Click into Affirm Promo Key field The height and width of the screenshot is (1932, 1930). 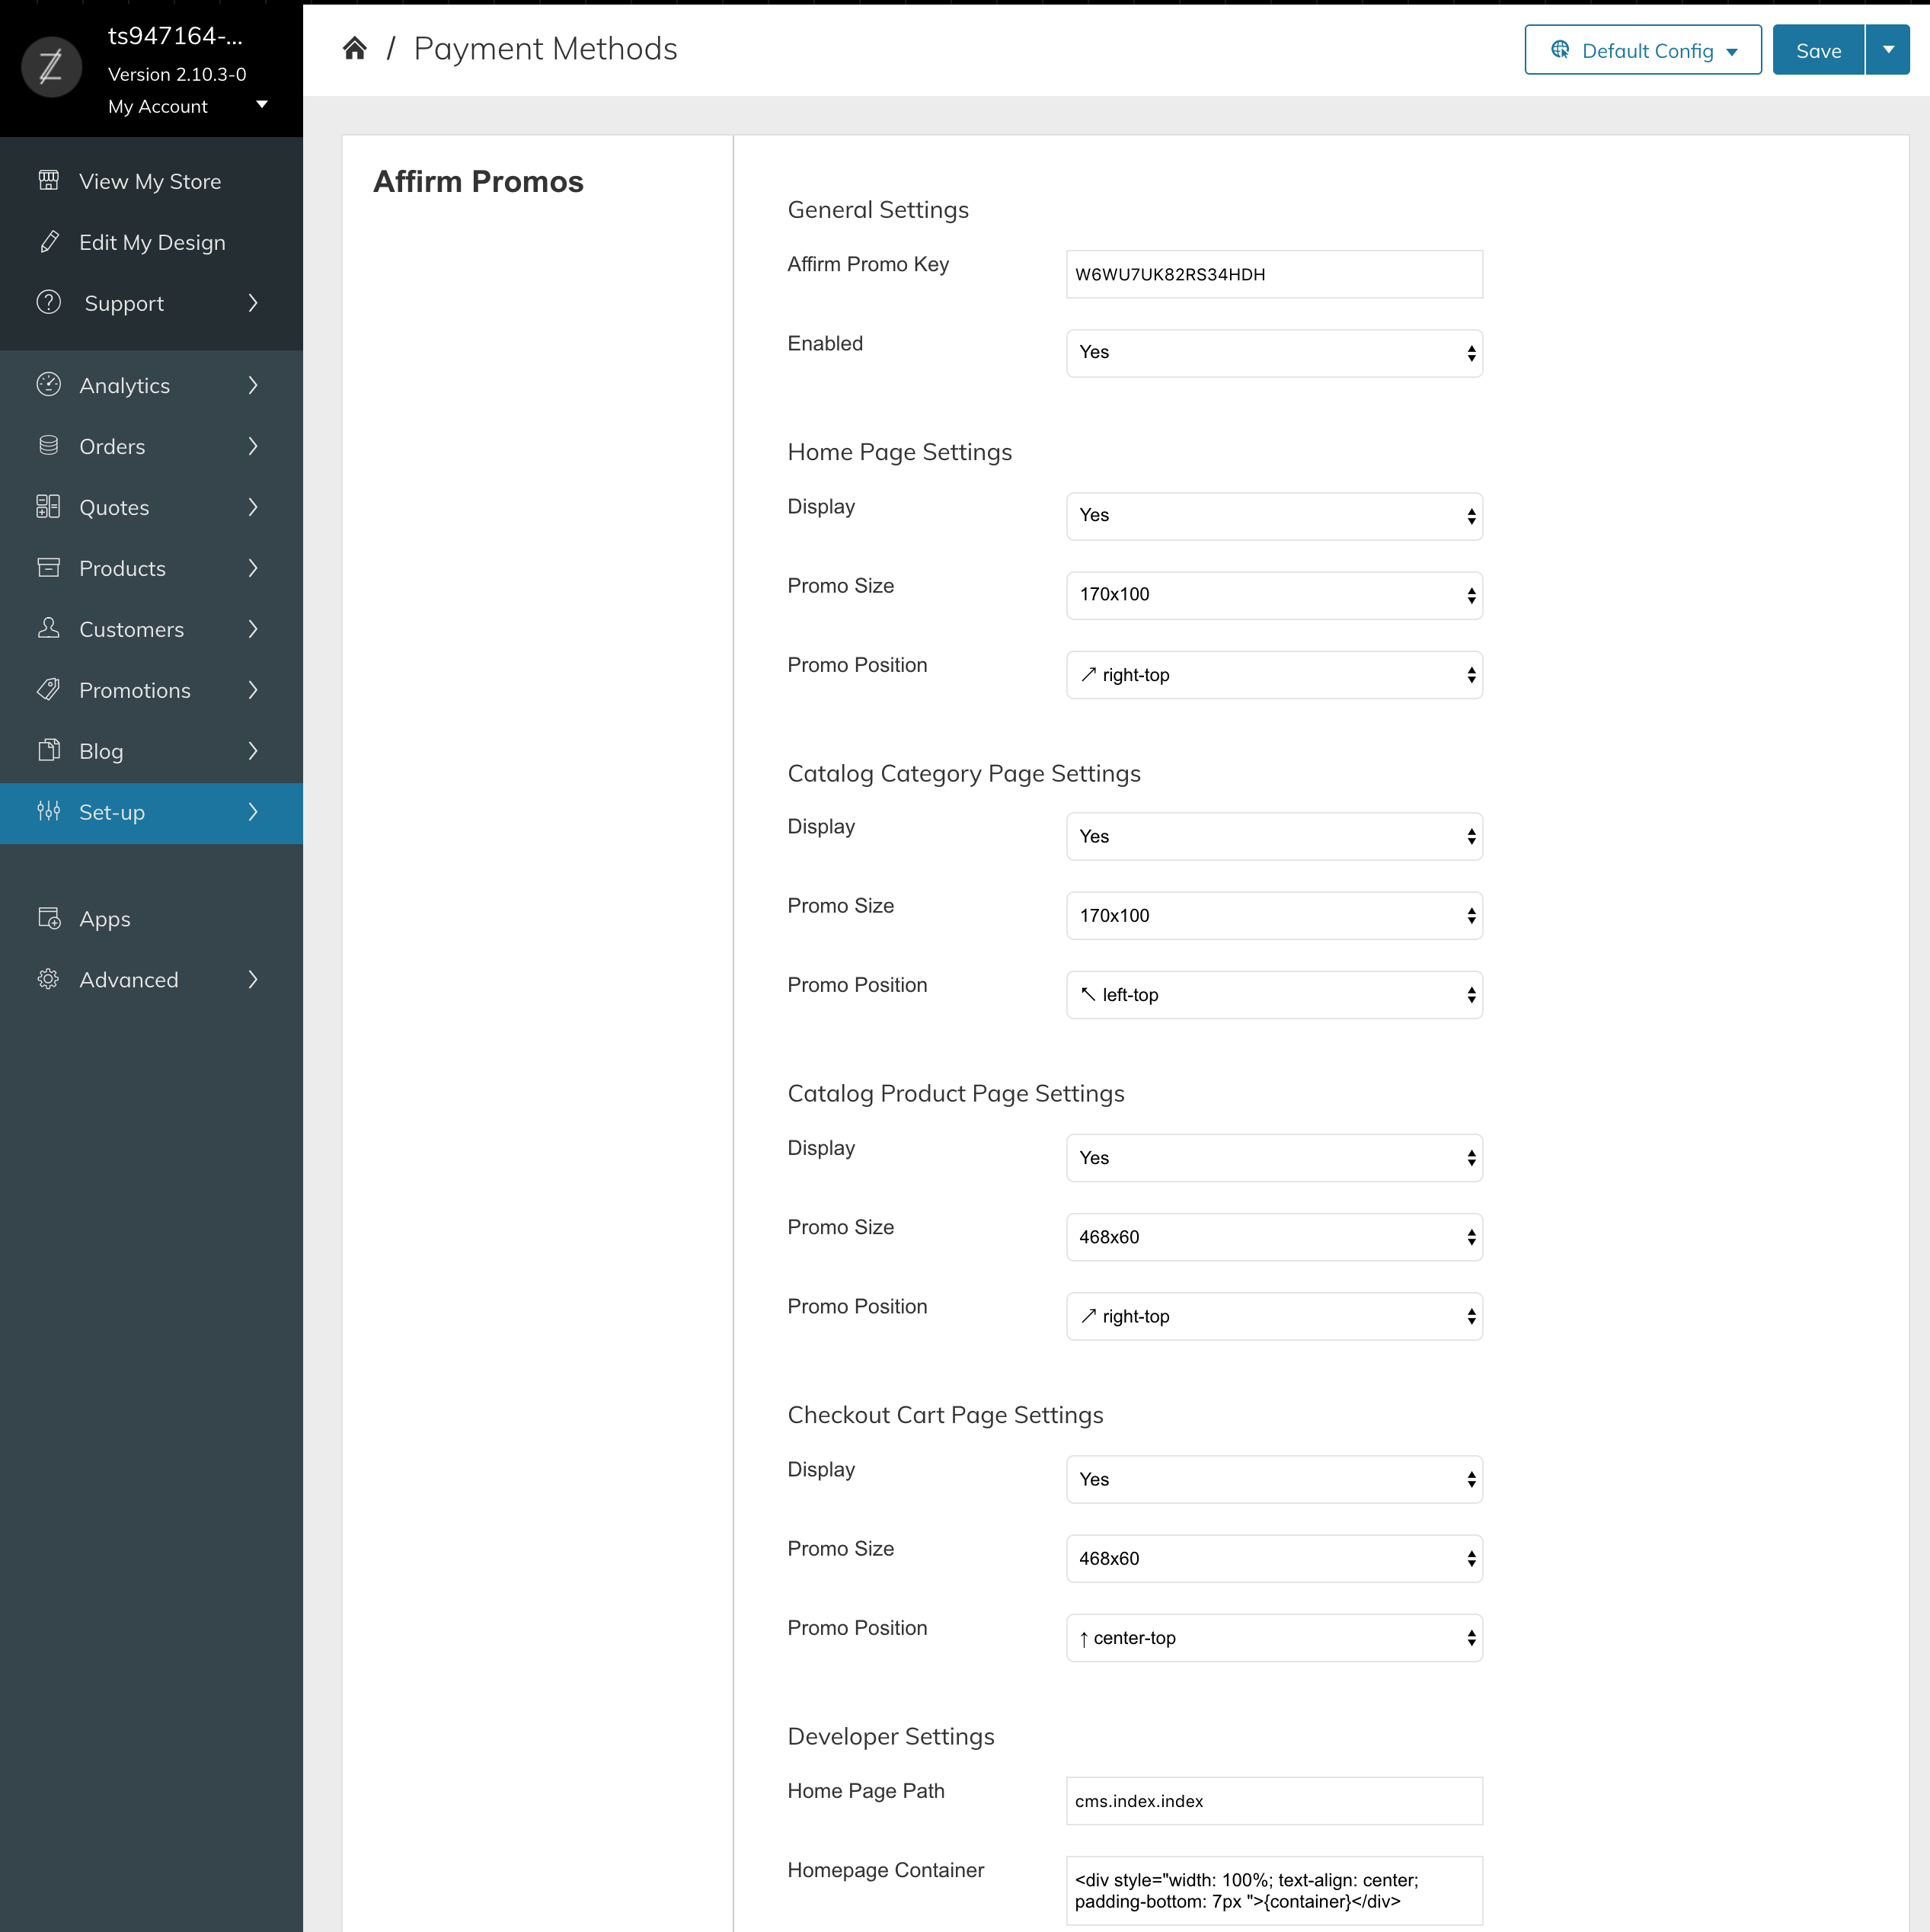point(1273,274)
